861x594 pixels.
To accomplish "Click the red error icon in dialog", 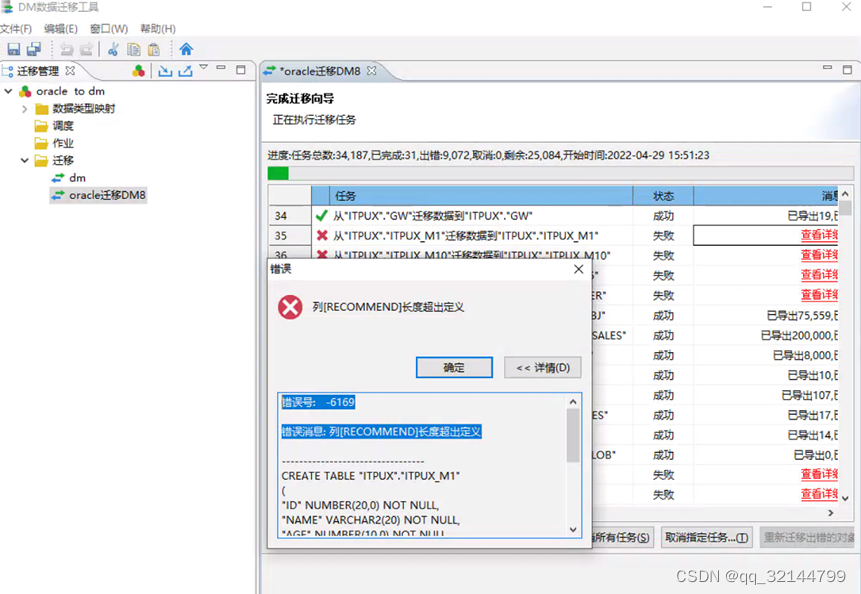I will point(290,307).
